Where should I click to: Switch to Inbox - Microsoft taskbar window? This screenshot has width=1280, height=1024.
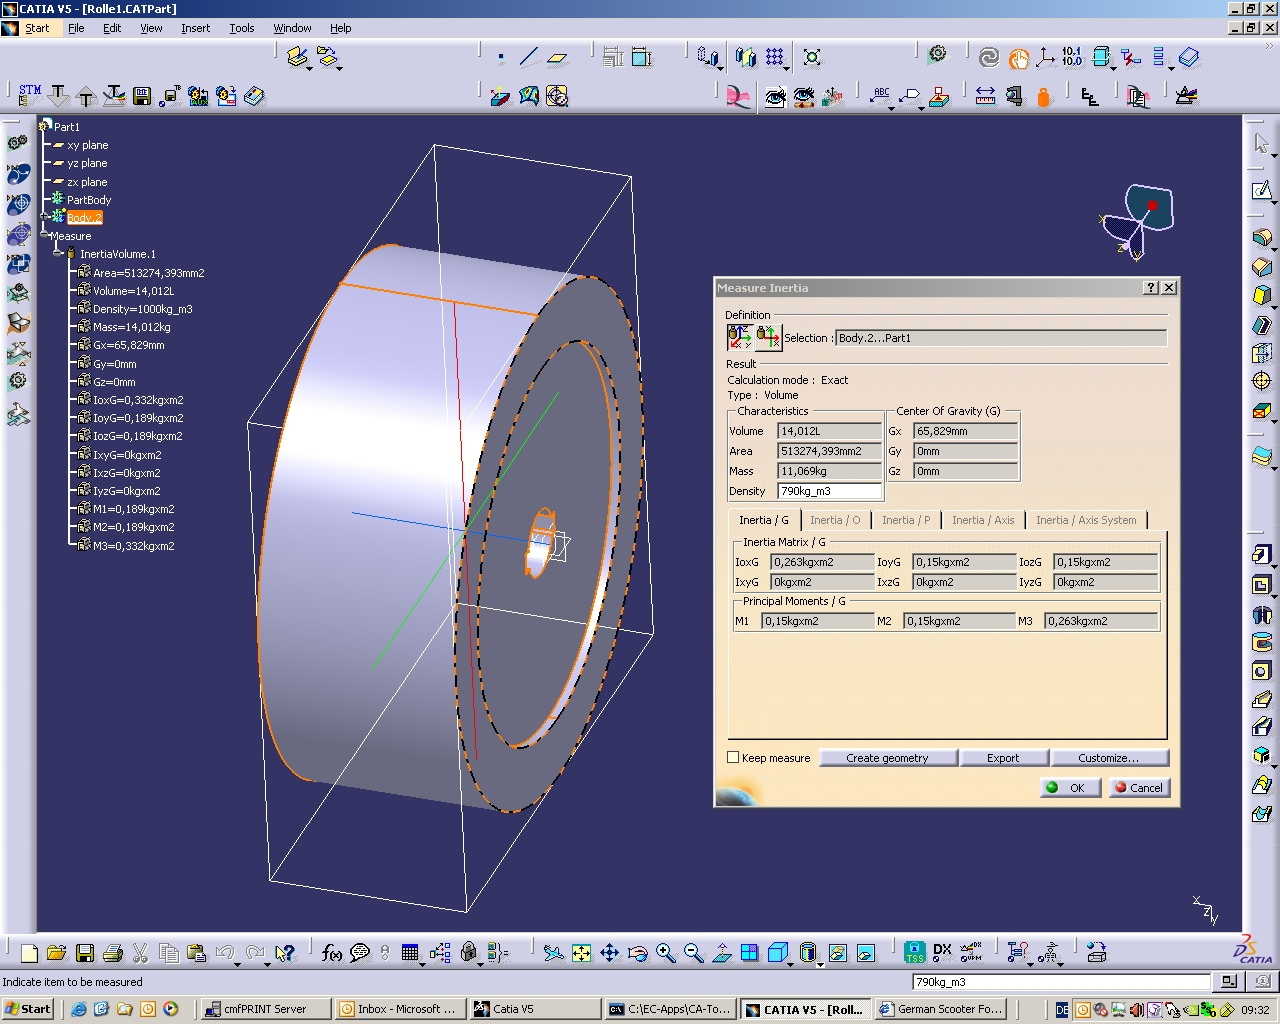[399, 1009]
